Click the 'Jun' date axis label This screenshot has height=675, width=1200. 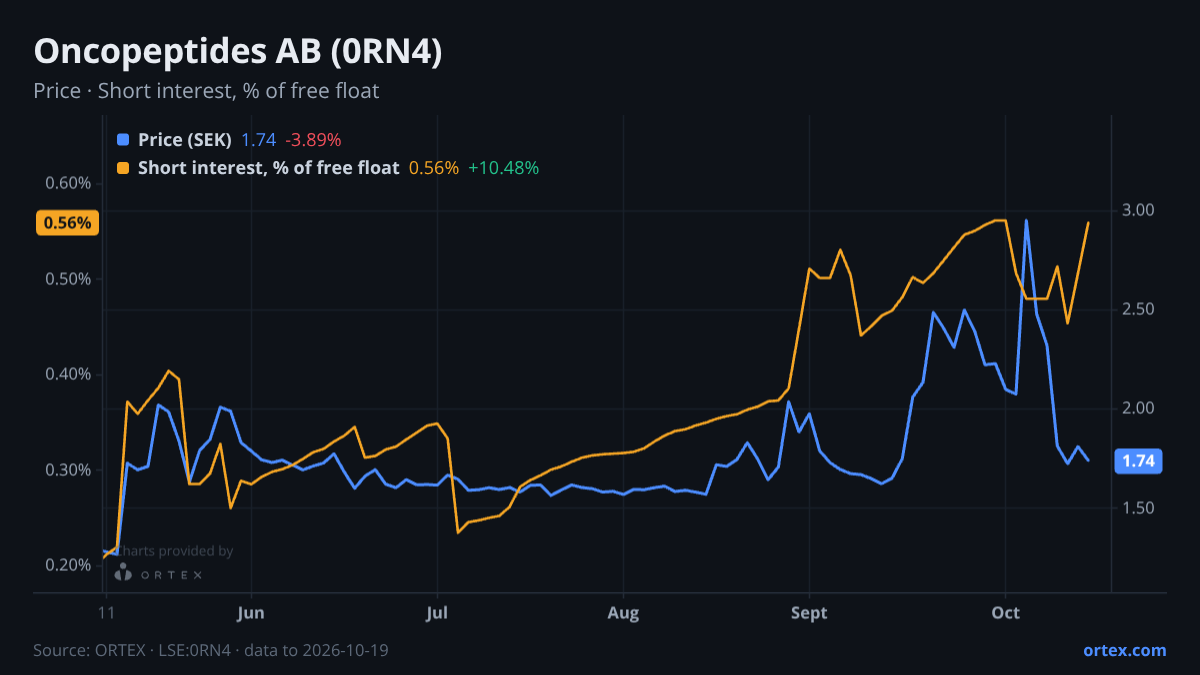(x=251, y=613)
